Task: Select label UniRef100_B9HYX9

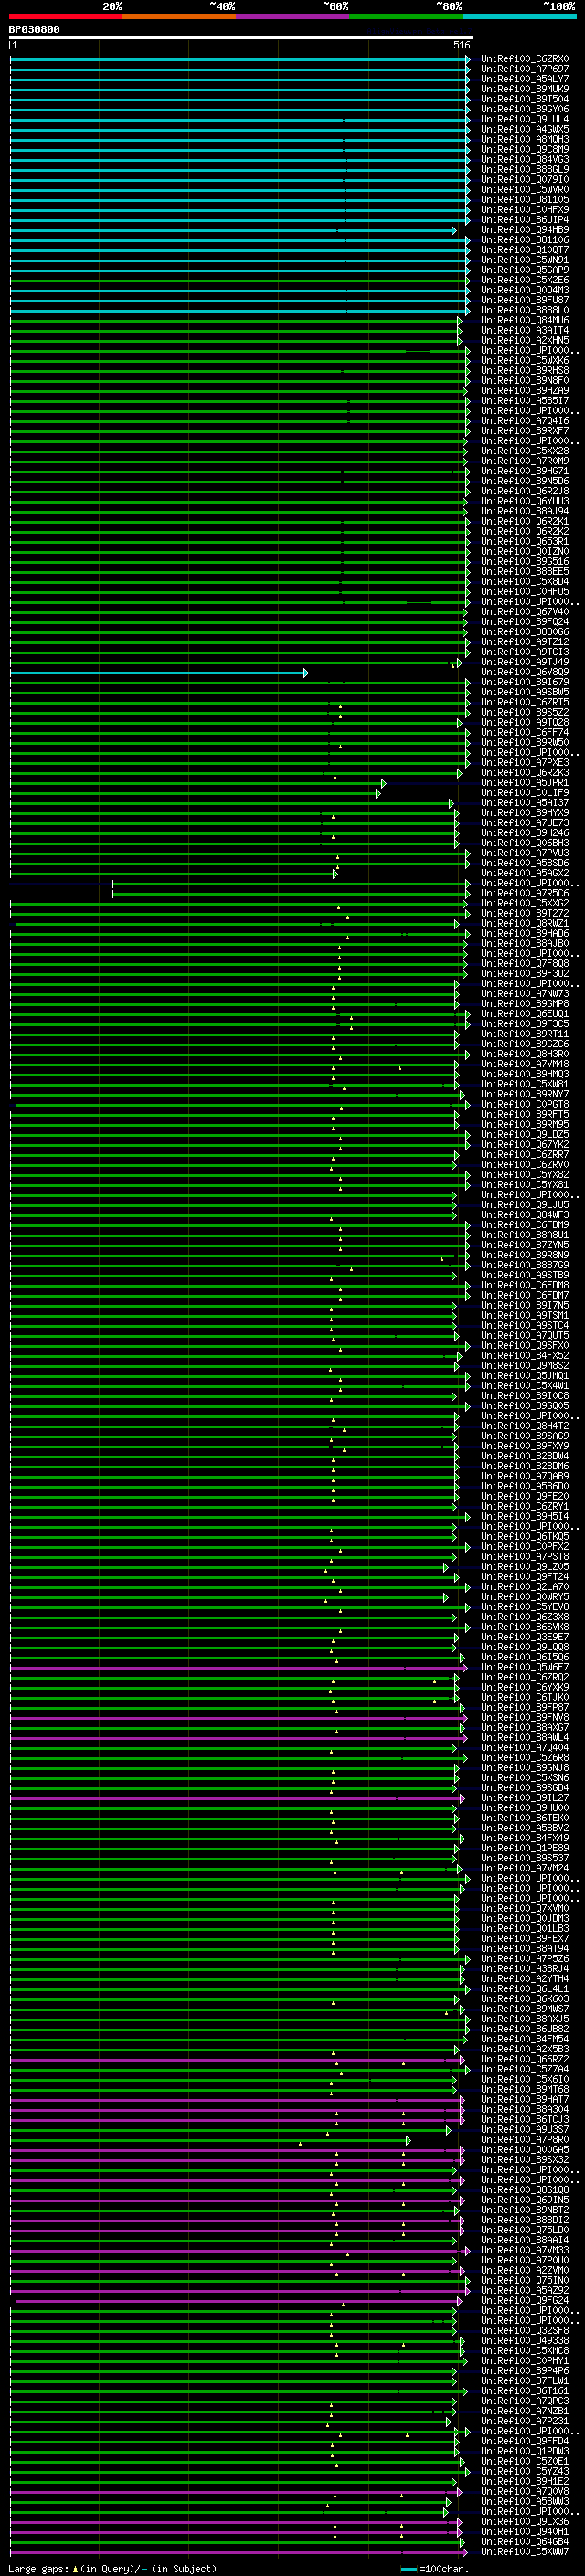Action: click(x=525, y=812)
